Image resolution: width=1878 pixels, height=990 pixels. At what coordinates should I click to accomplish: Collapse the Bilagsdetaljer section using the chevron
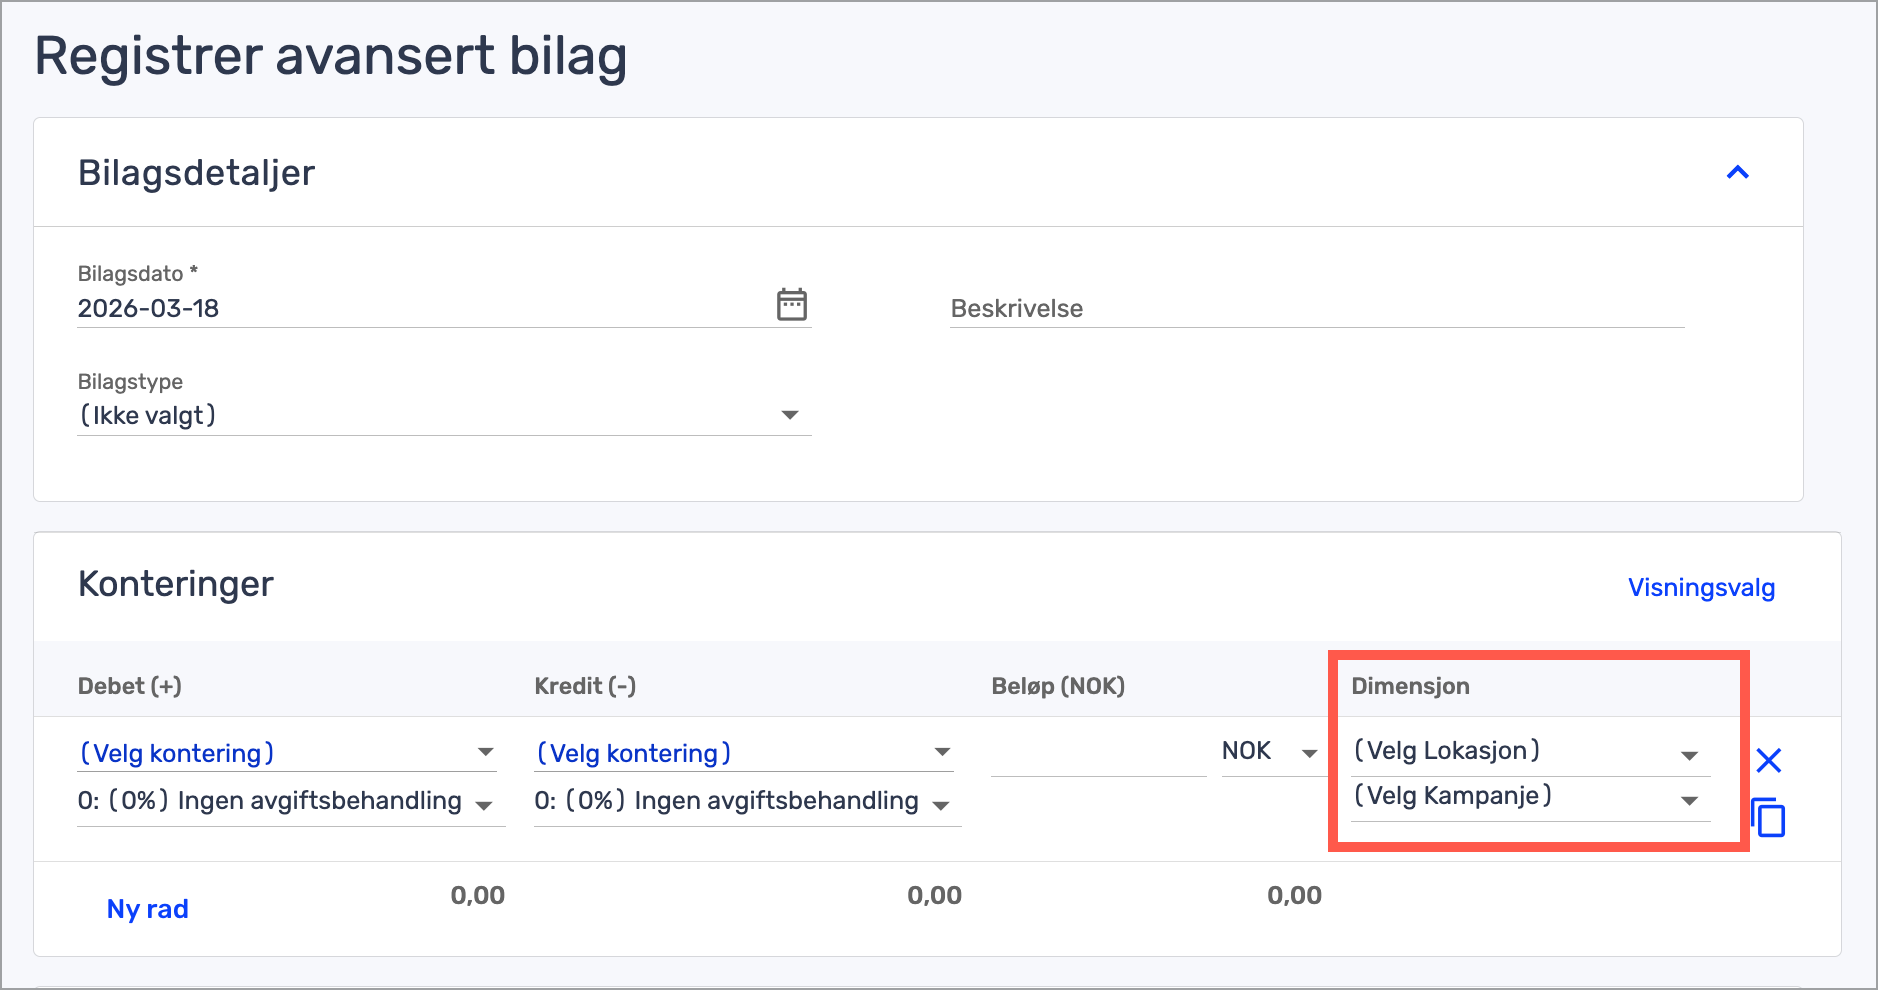pyautogui.click(x=1737, y=173)
